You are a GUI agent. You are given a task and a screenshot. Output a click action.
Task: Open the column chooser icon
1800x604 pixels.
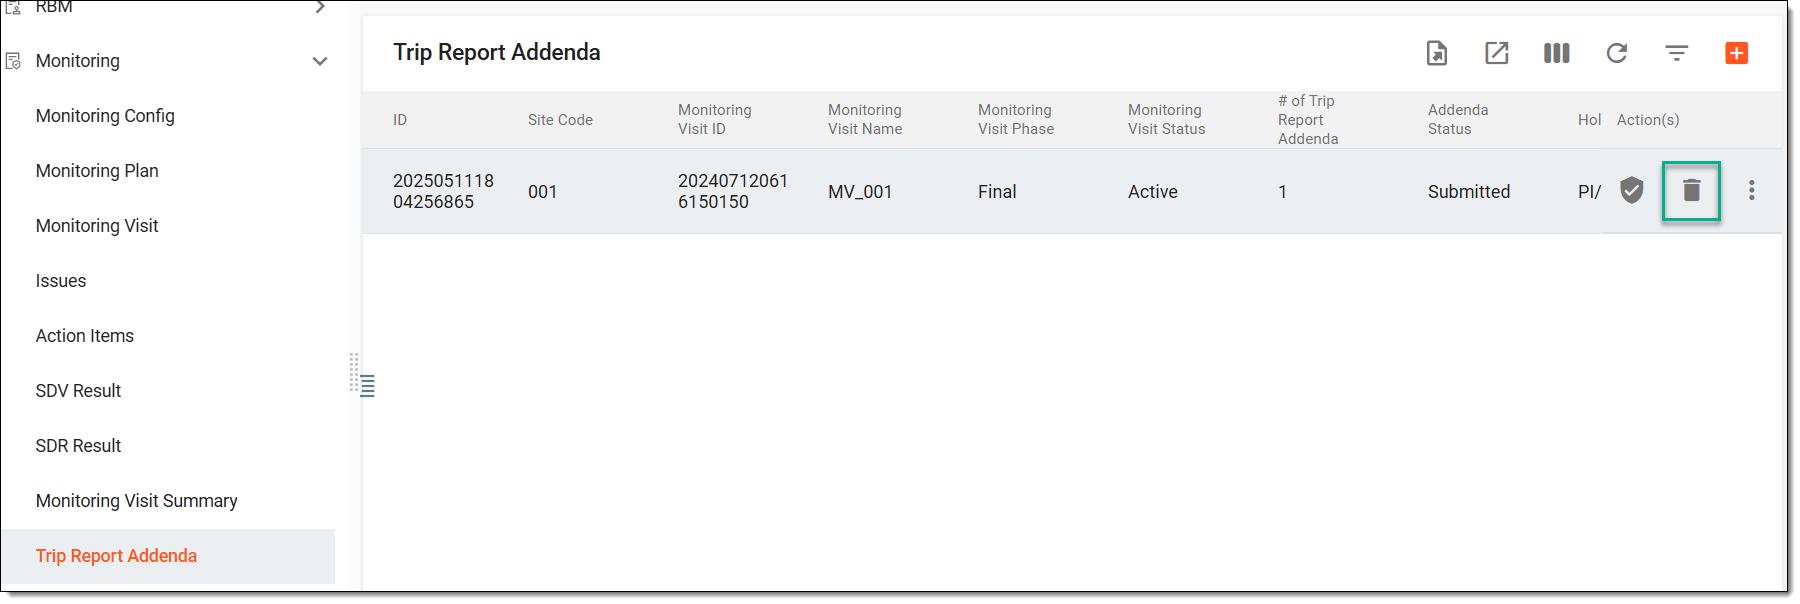1557,53
